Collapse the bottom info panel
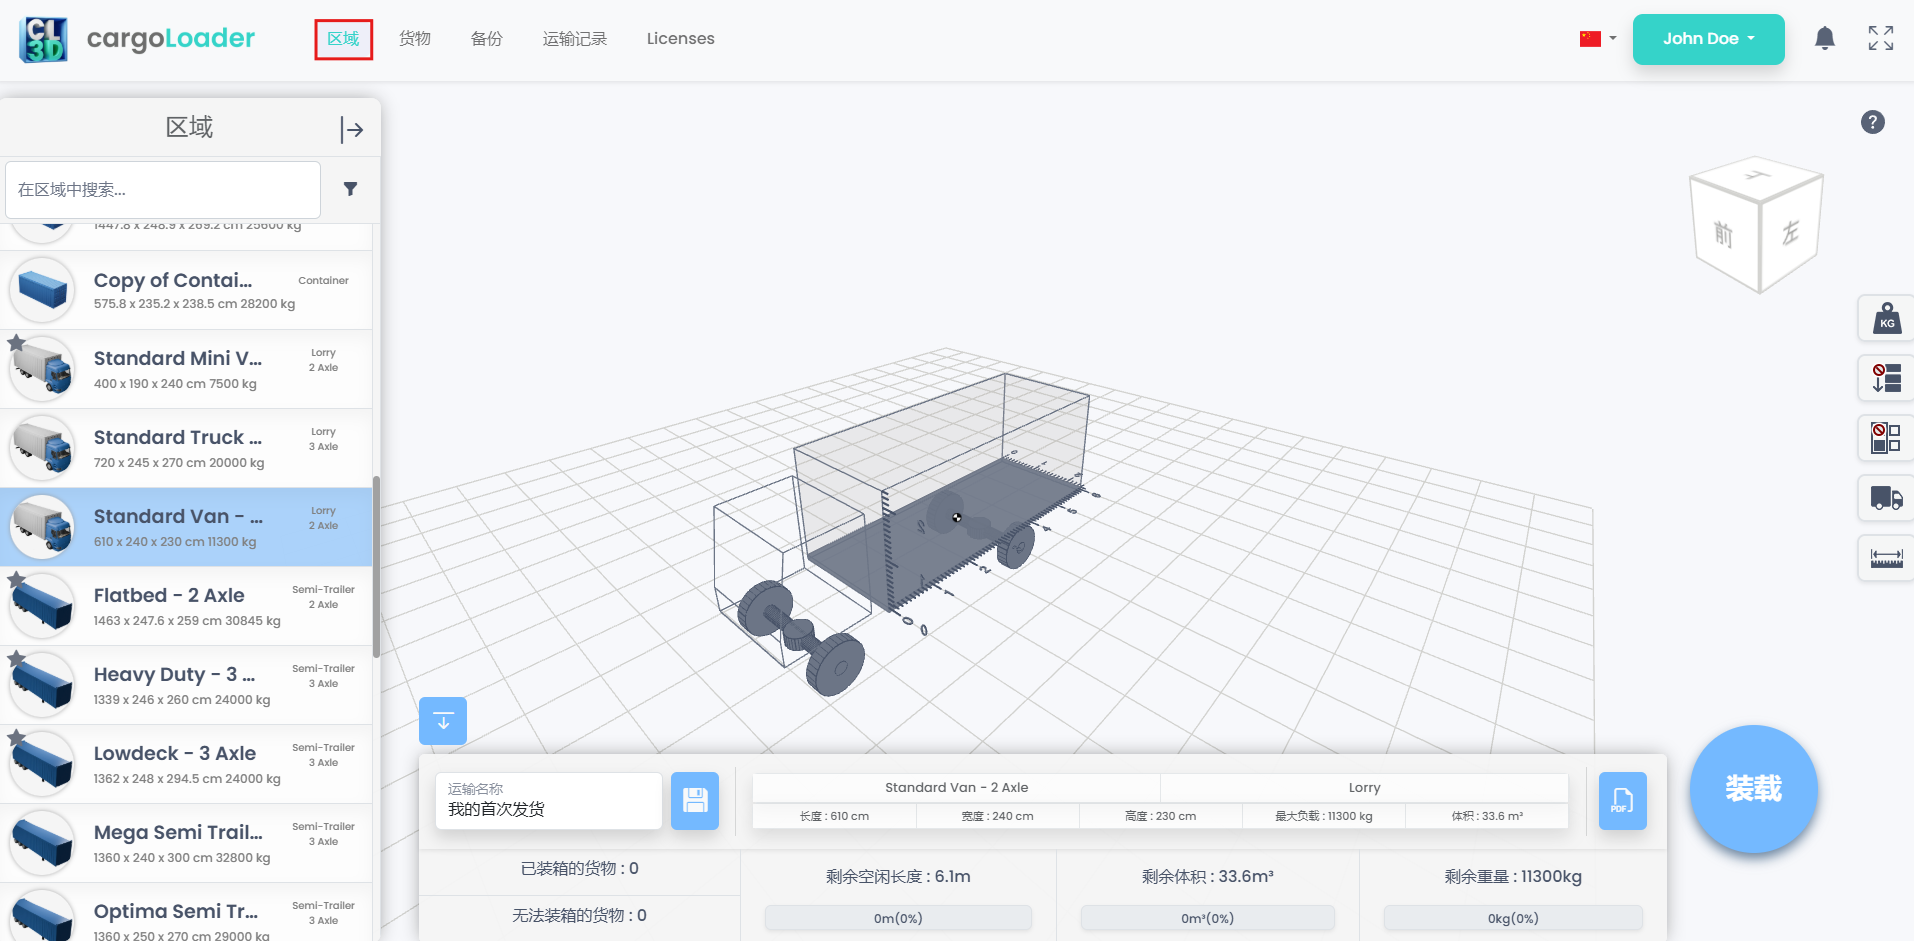 click(442, 720)
